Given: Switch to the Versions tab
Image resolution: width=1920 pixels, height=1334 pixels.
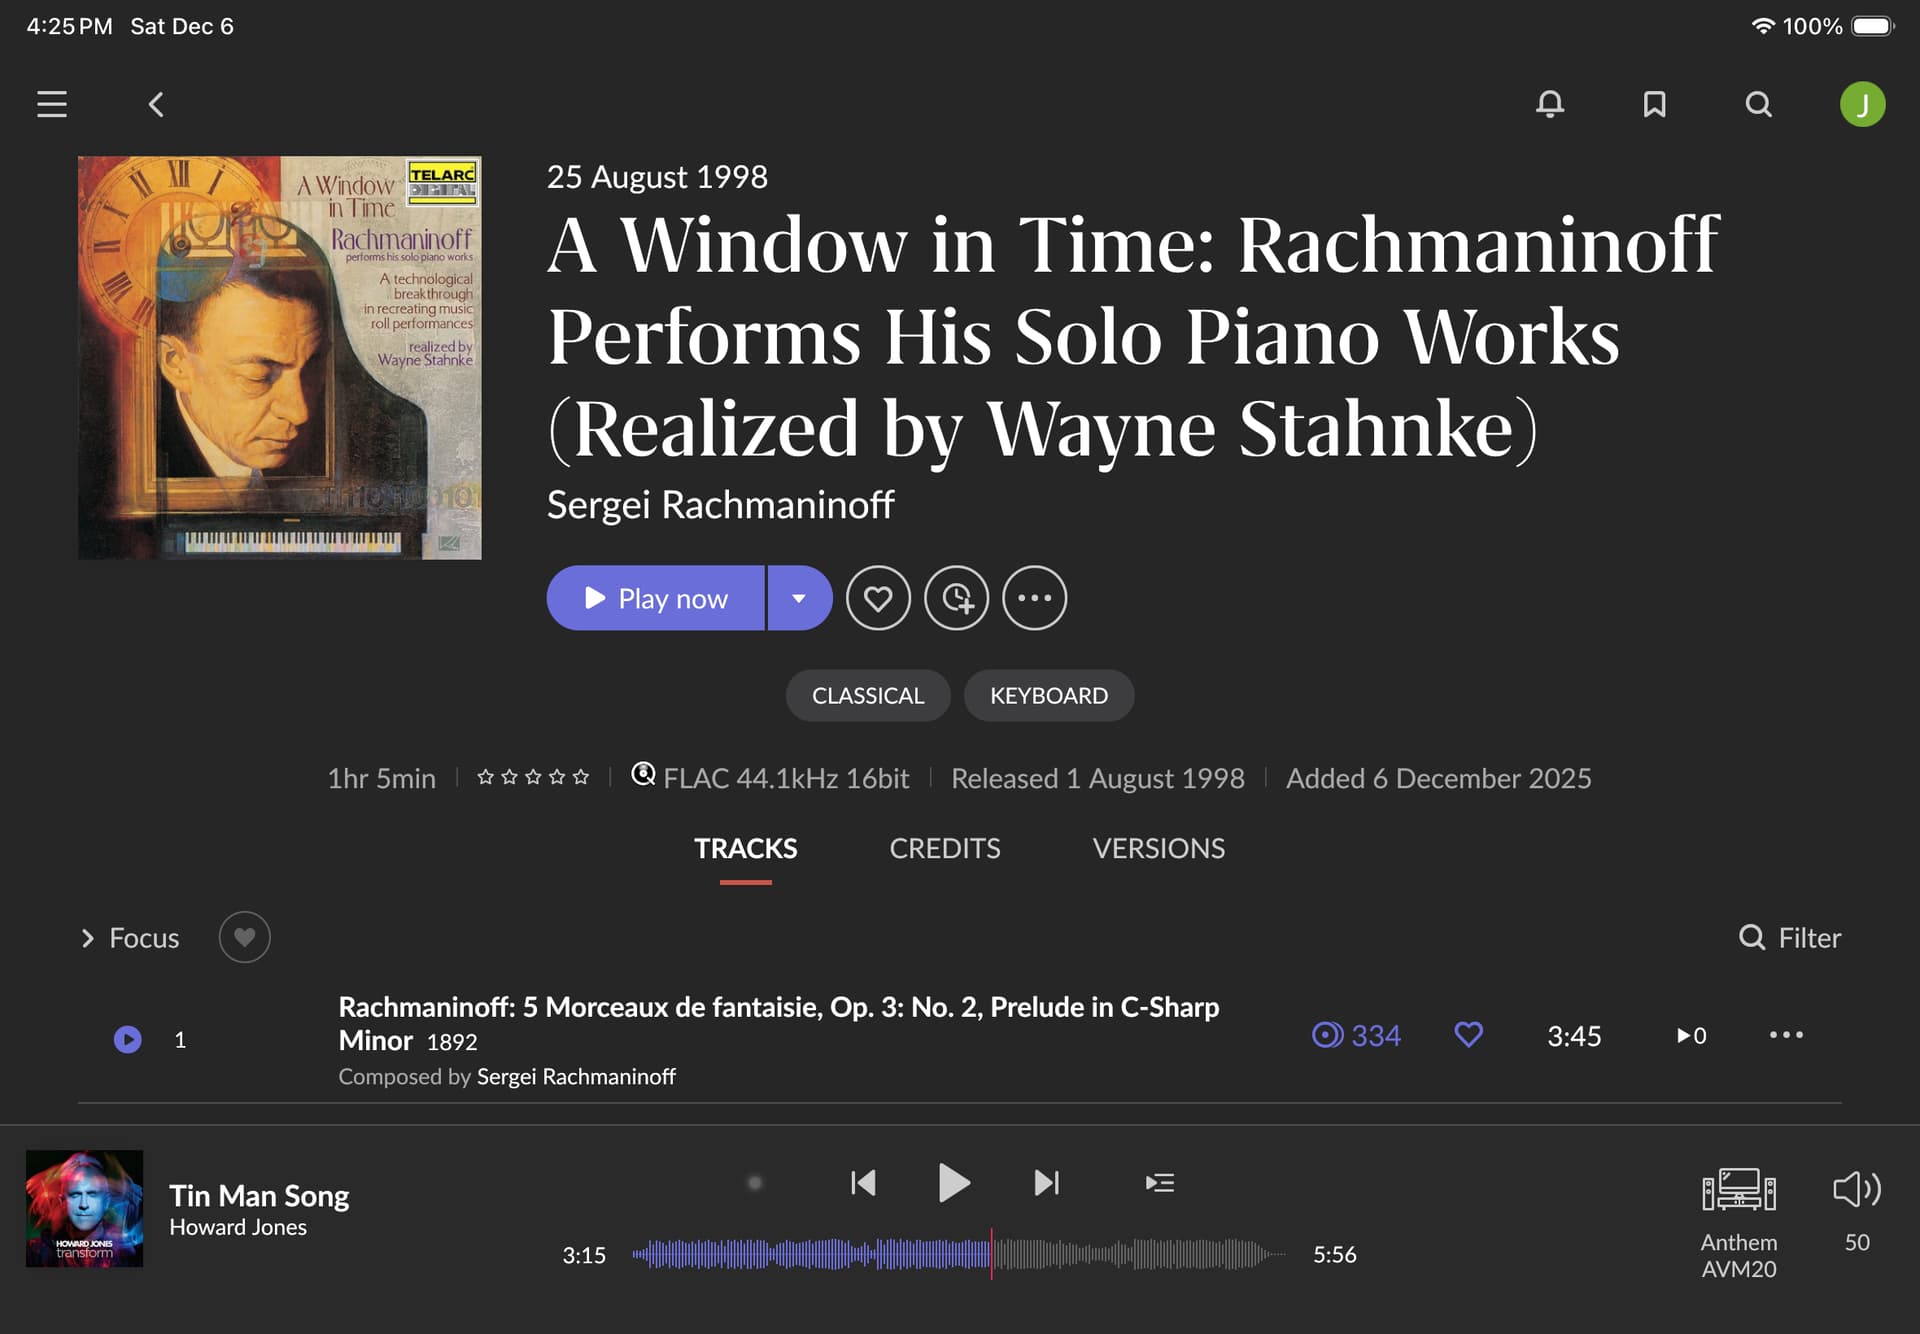Looking at the screenshot, I should [x=1158, y=848].
